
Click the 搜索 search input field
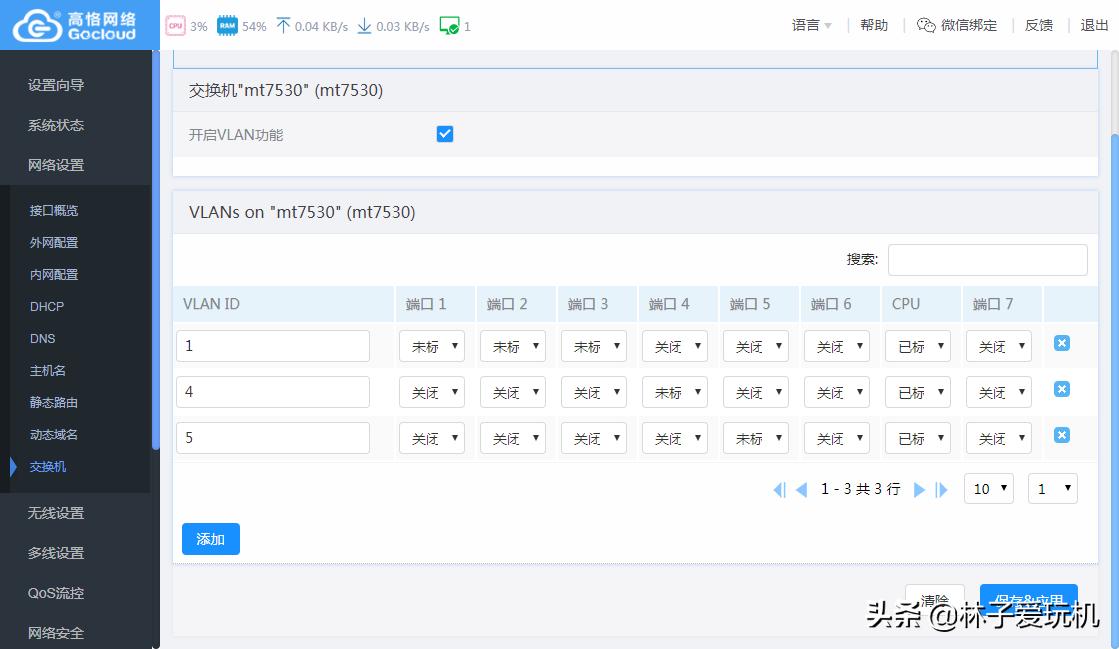[987, 260]
